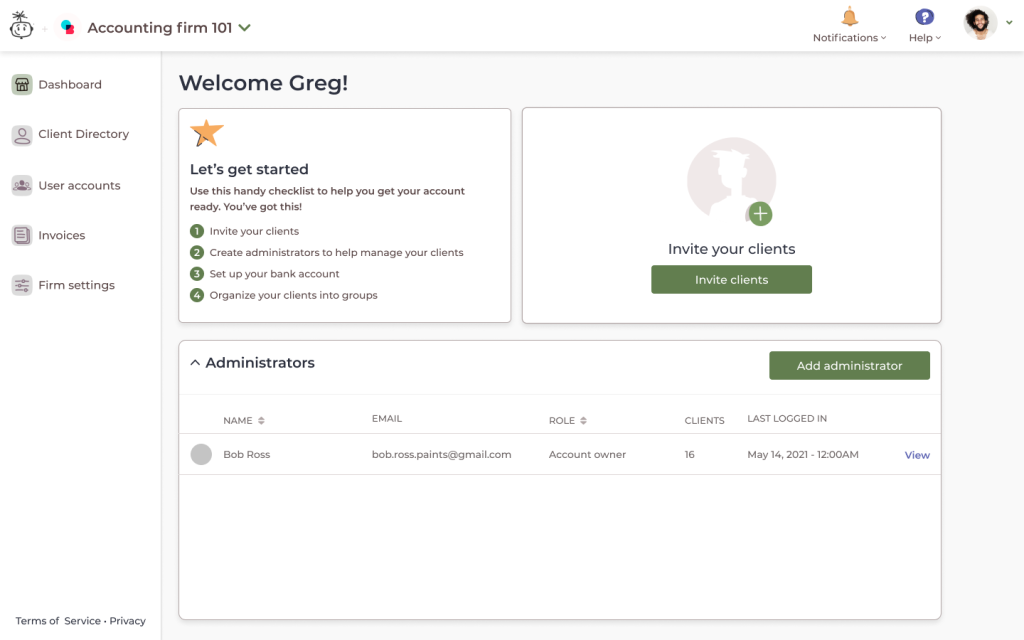The image size is (1024, 640).
Task: Collapse the Administrators section
Action: pos(195,364)
